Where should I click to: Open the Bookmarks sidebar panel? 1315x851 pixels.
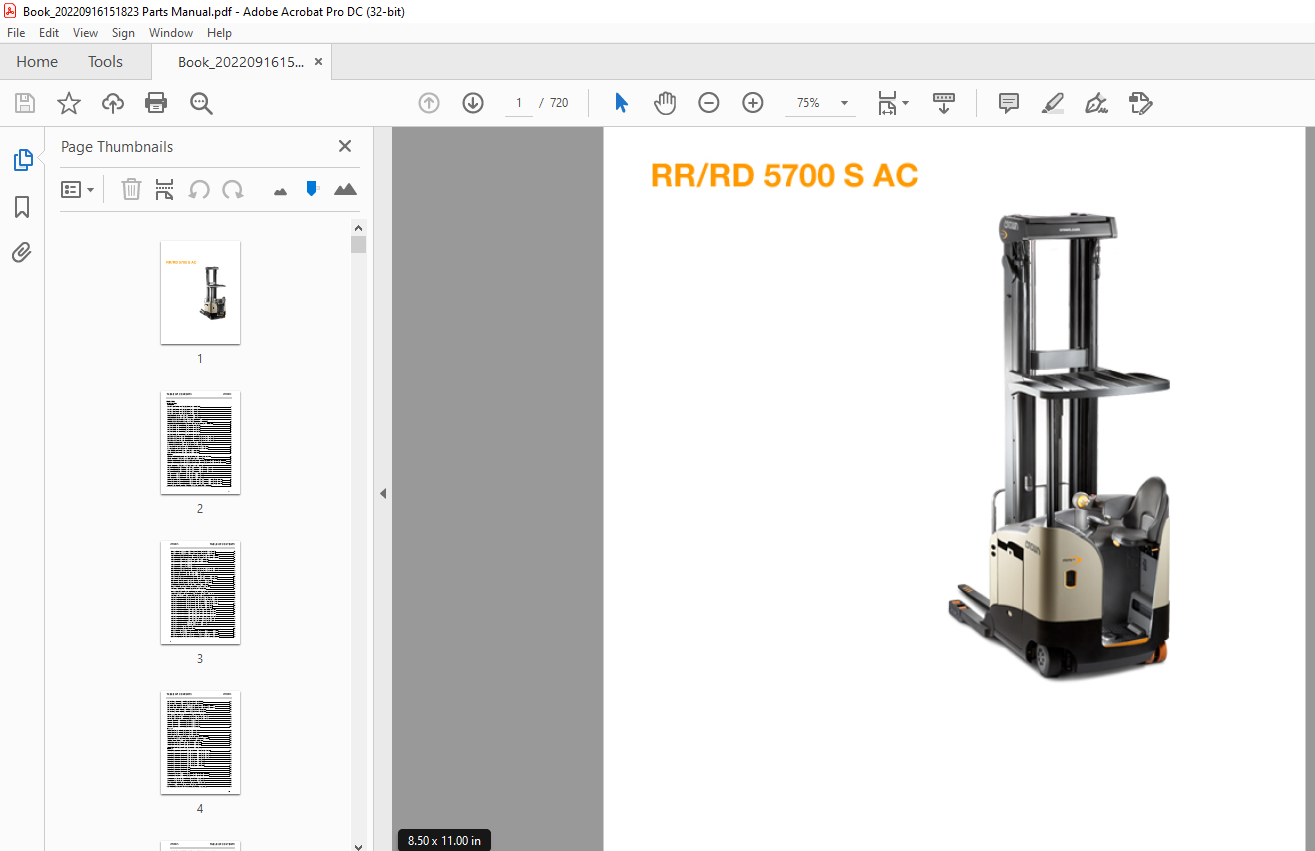click(22, 207)
